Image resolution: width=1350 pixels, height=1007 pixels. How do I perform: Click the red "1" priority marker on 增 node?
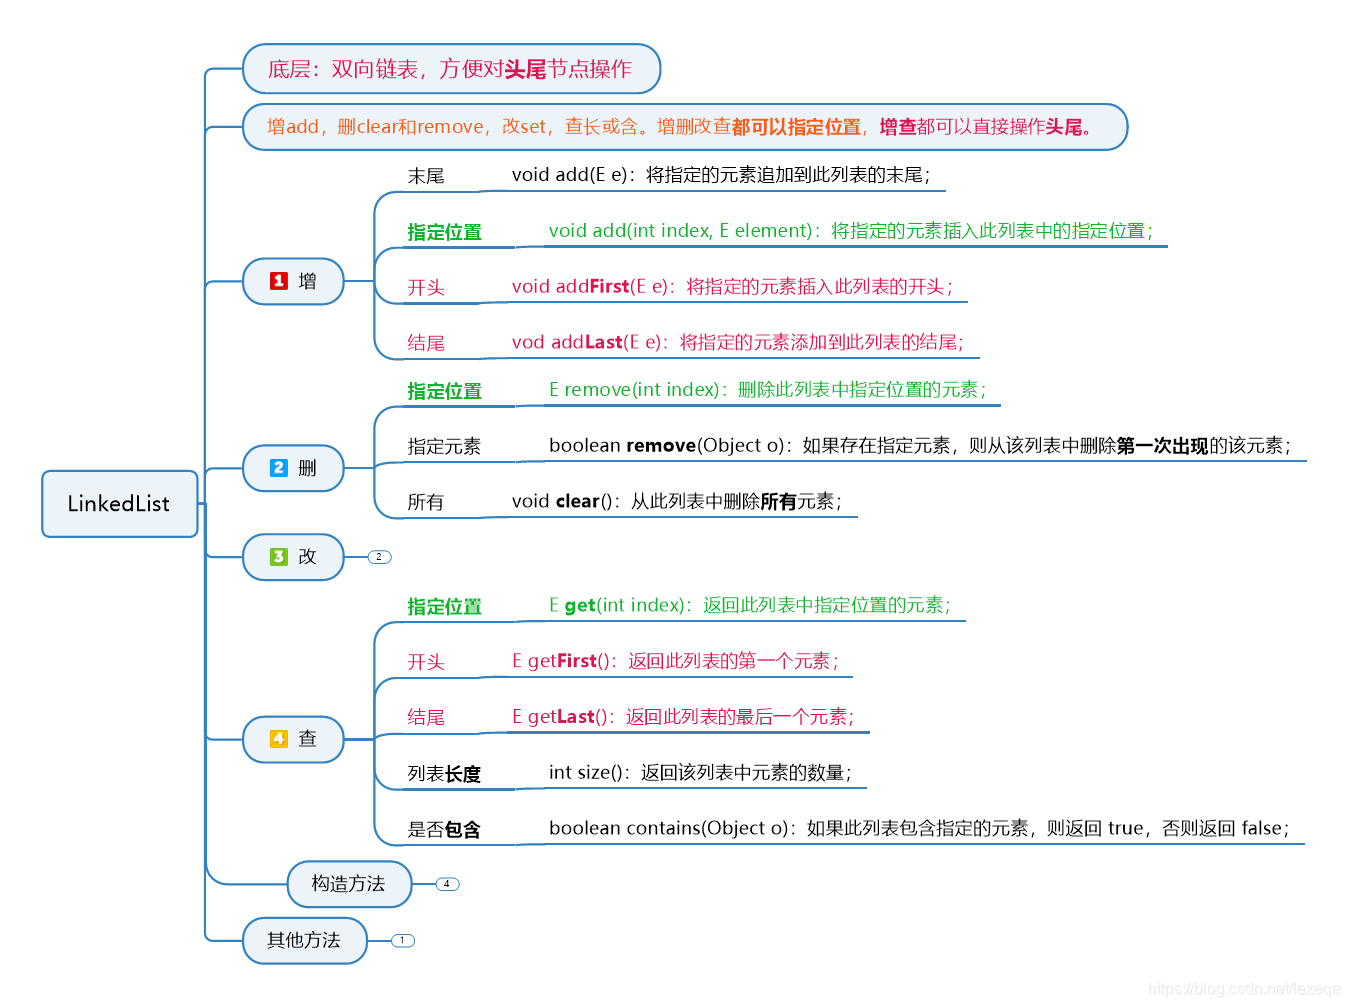coord(278,281)
